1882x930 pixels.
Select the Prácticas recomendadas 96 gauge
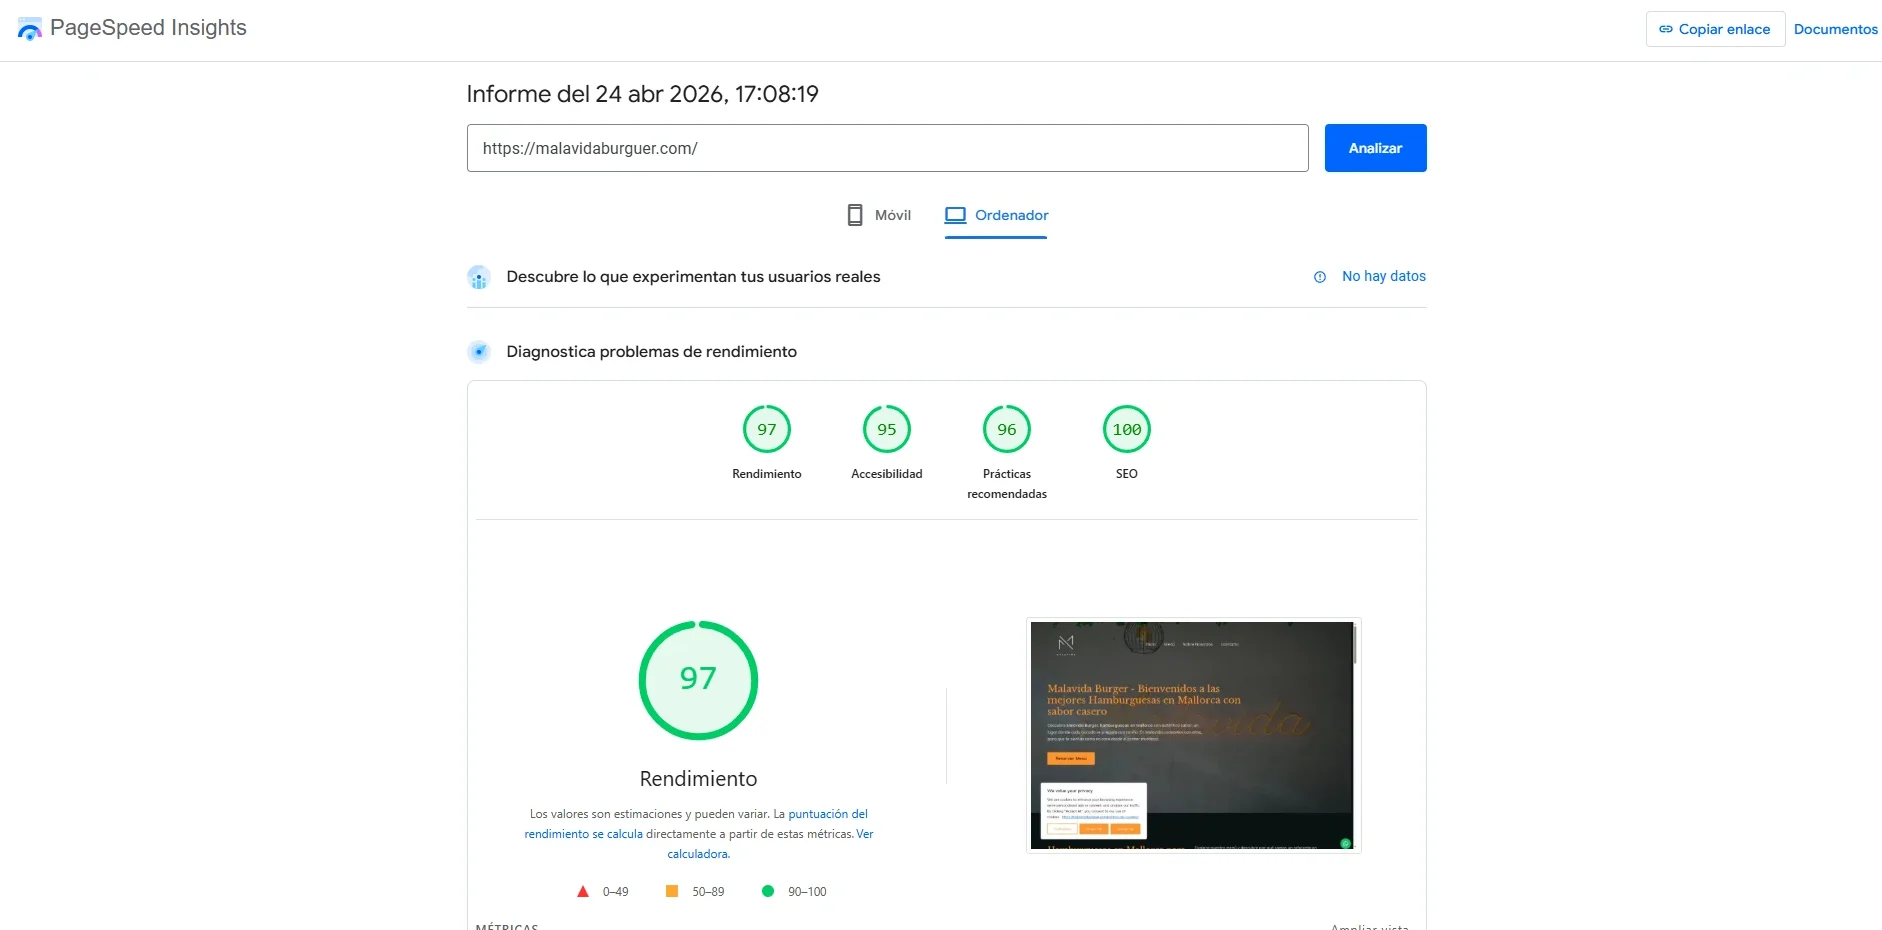click(1007, 429)
